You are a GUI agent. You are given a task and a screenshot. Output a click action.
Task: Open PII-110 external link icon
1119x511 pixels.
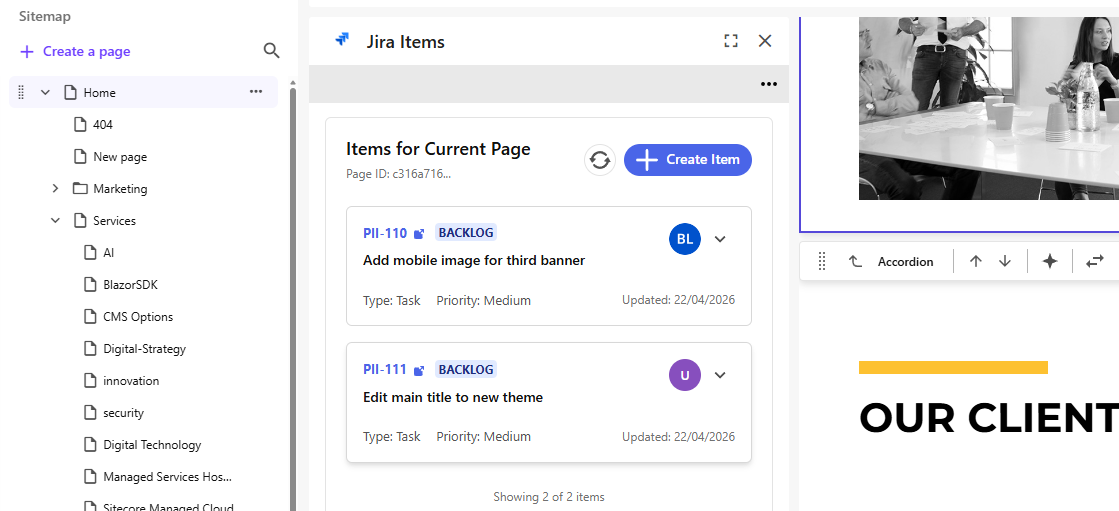click(419, 234)
